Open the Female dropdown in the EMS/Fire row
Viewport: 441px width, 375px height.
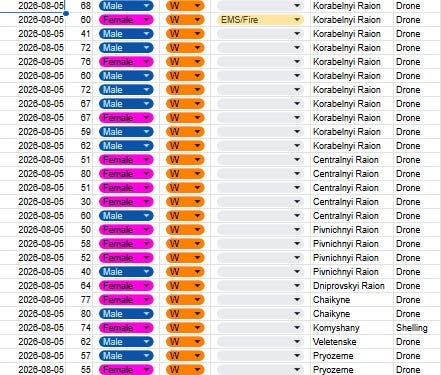pyautogui.click(x=126, y=20)
